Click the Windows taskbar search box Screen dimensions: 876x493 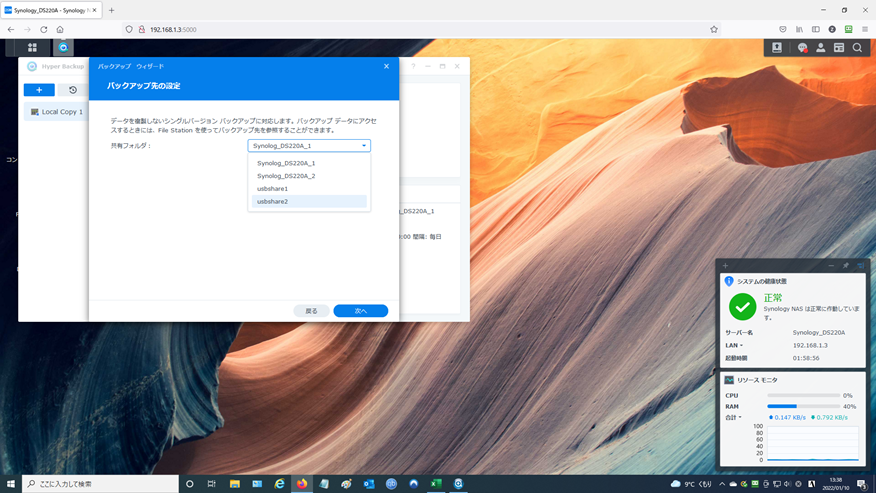101,484
